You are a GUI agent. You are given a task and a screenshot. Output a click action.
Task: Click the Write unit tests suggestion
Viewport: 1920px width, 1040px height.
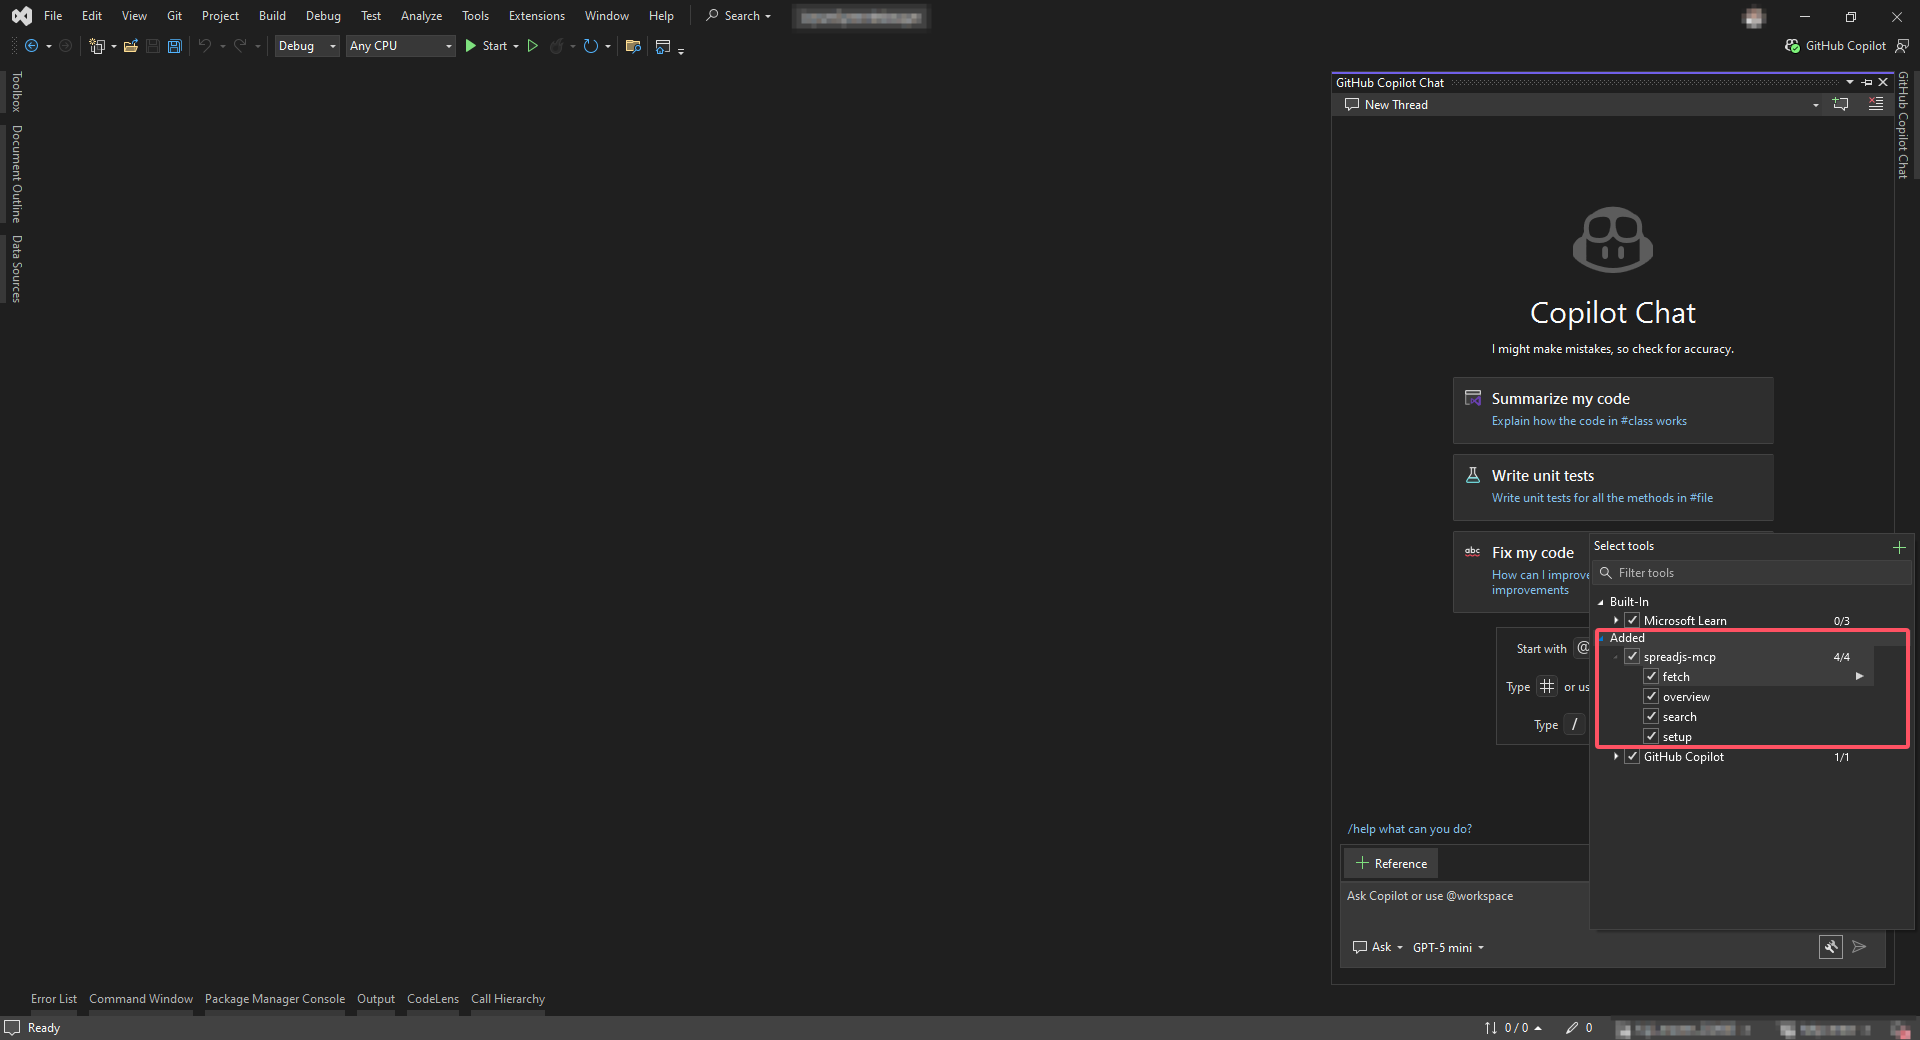pyautogui.click(x=1613, y=487)
